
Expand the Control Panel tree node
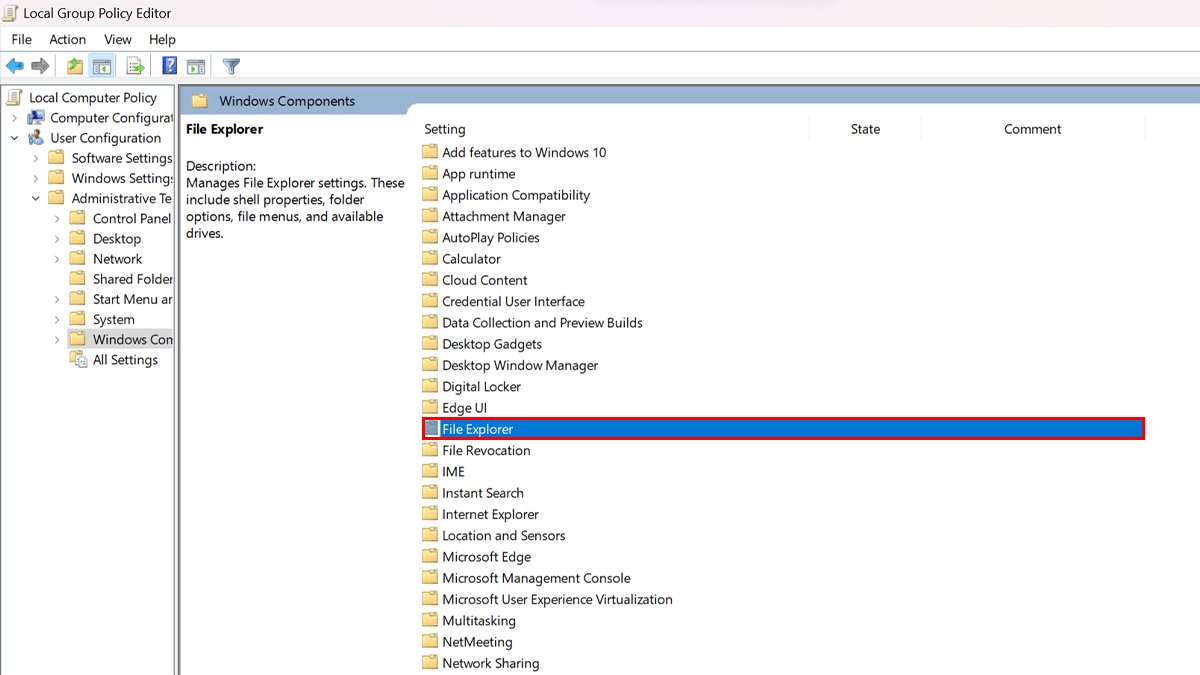[x=57, y=219]
